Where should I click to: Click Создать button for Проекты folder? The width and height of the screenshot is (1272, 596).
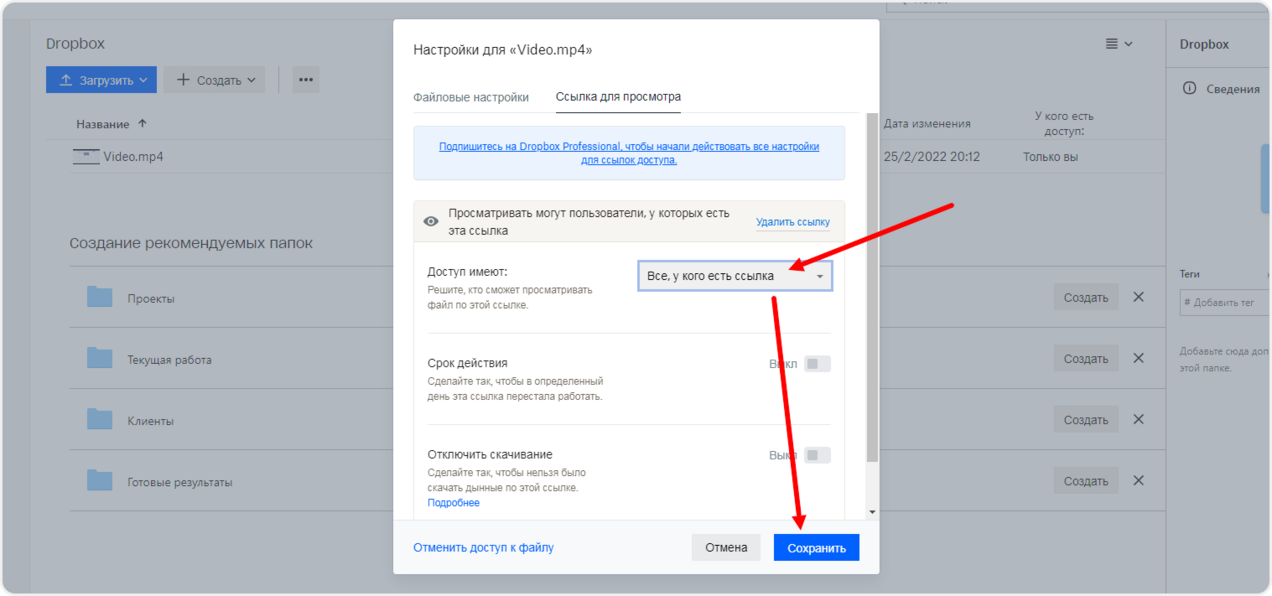click(1086, 297)
